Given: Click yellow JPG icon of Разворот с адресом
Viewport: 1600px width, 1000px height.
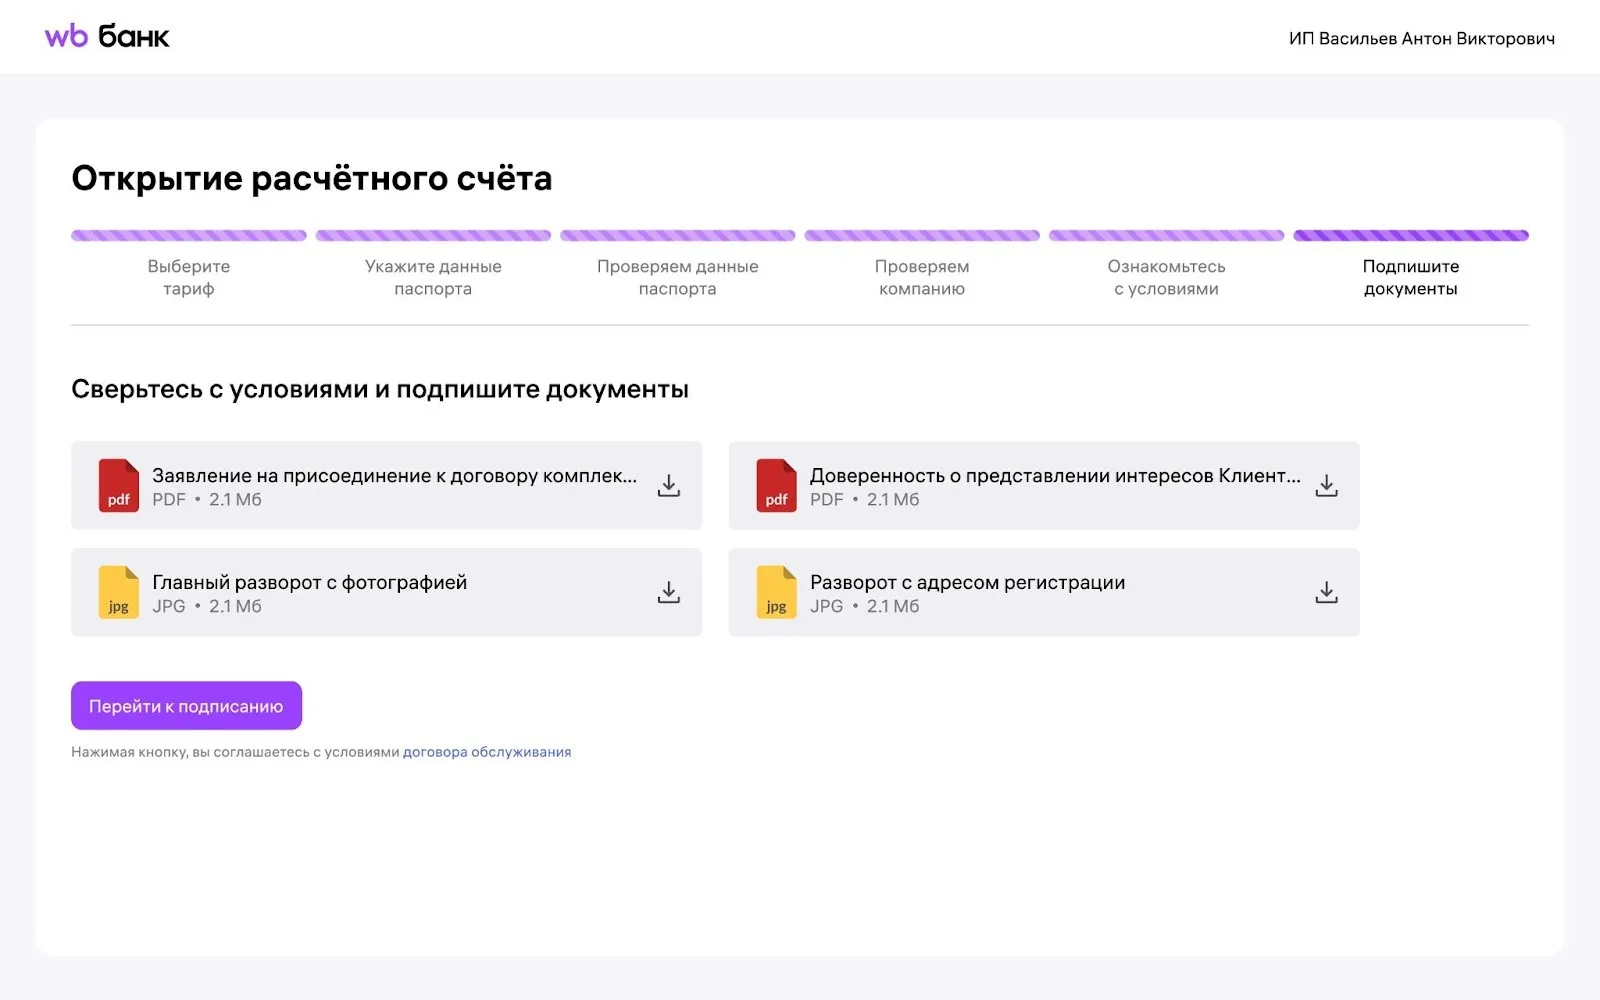Looking at the screenshot, I should (x=776, y=593).
